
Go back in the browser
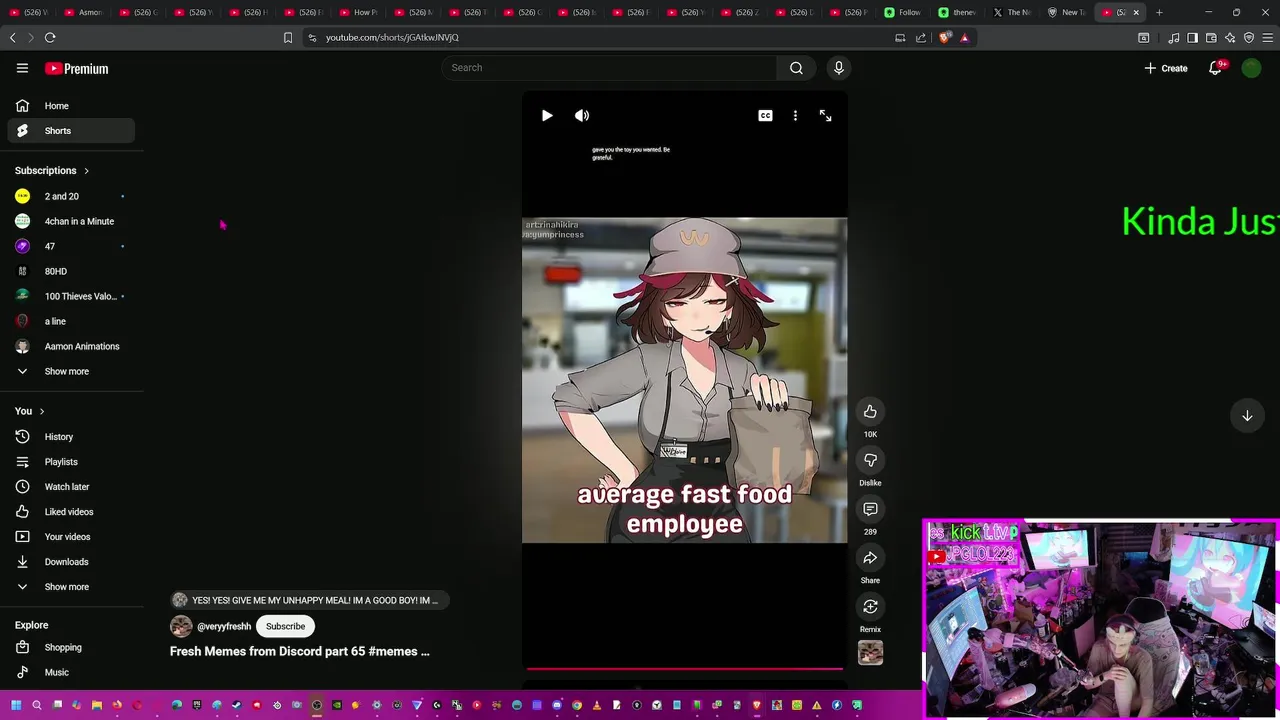[x=12, y=37]
